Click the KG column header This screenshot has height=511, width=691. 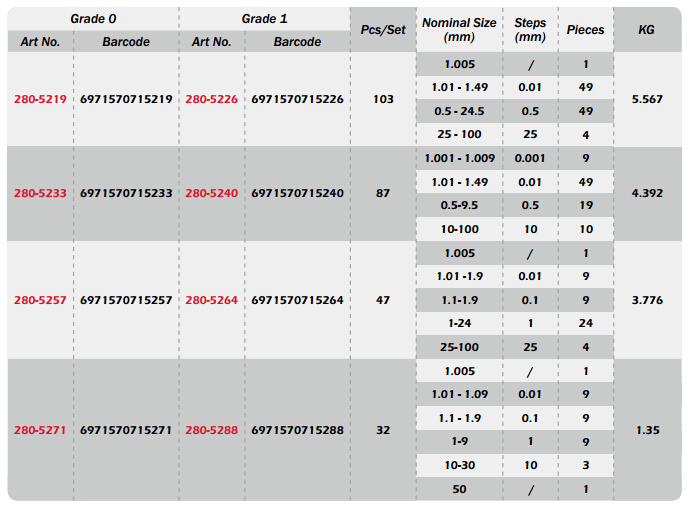(x=646, y=30)
